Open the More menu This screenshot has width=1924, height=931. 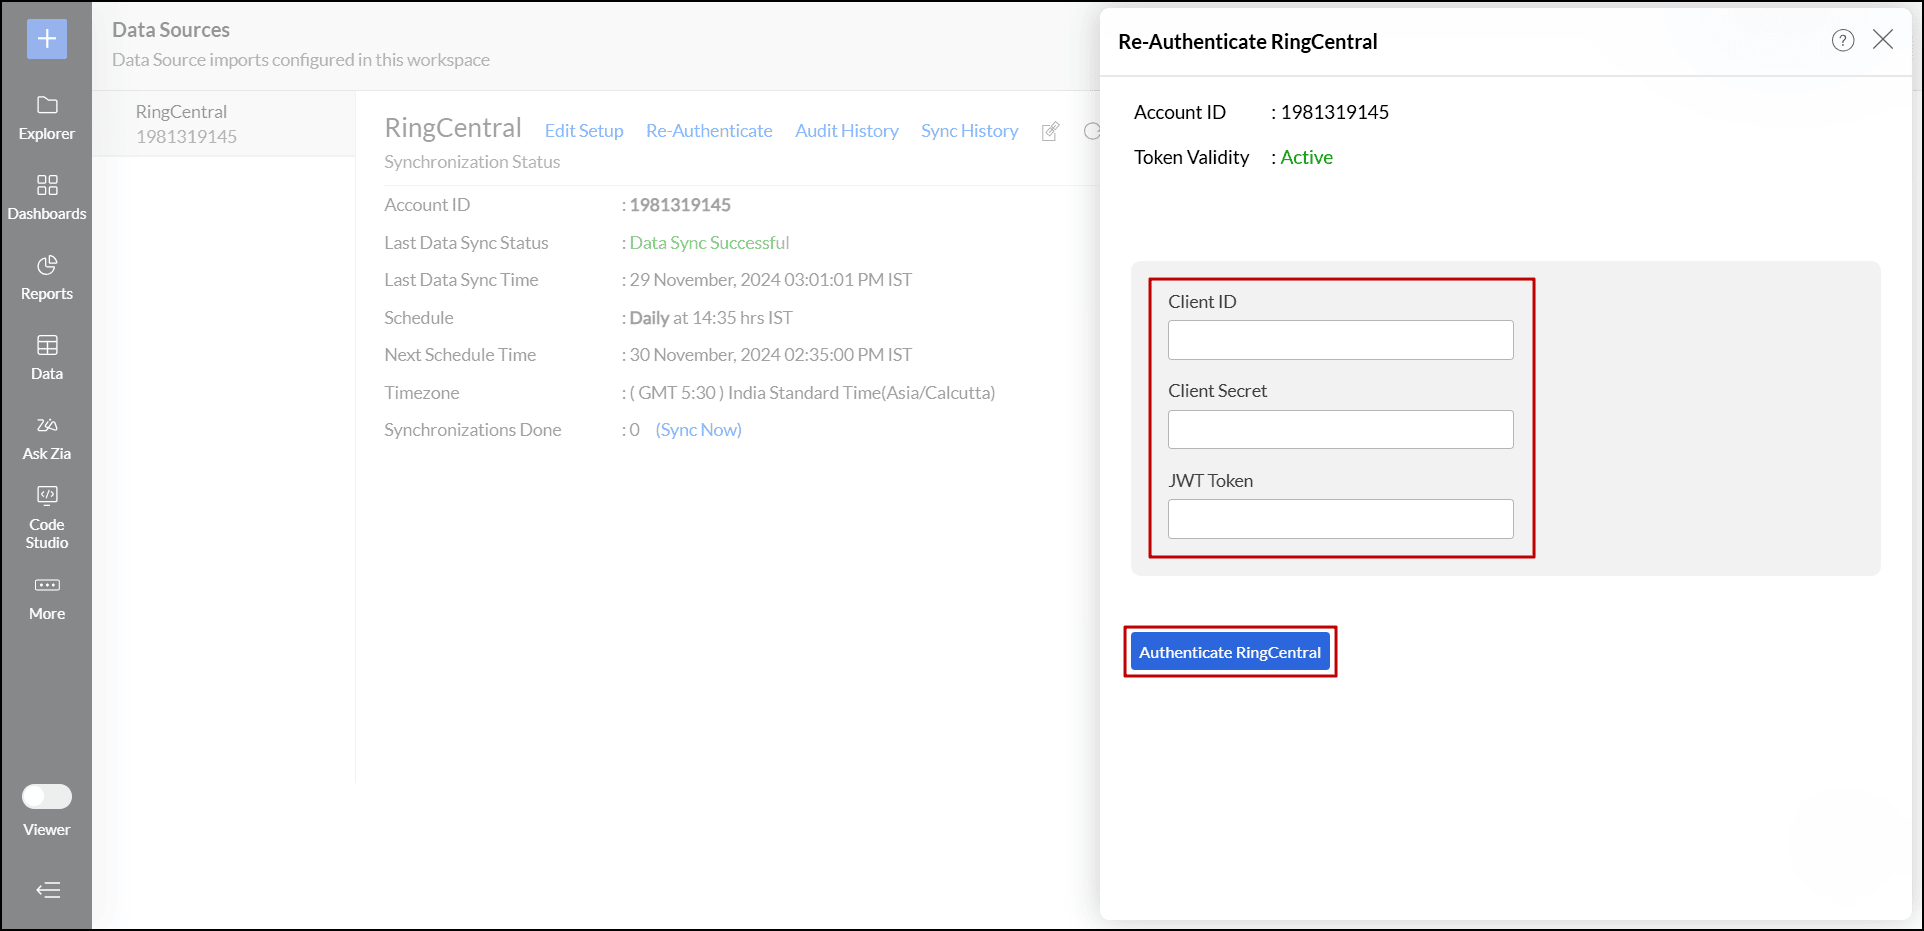[46, 597]
